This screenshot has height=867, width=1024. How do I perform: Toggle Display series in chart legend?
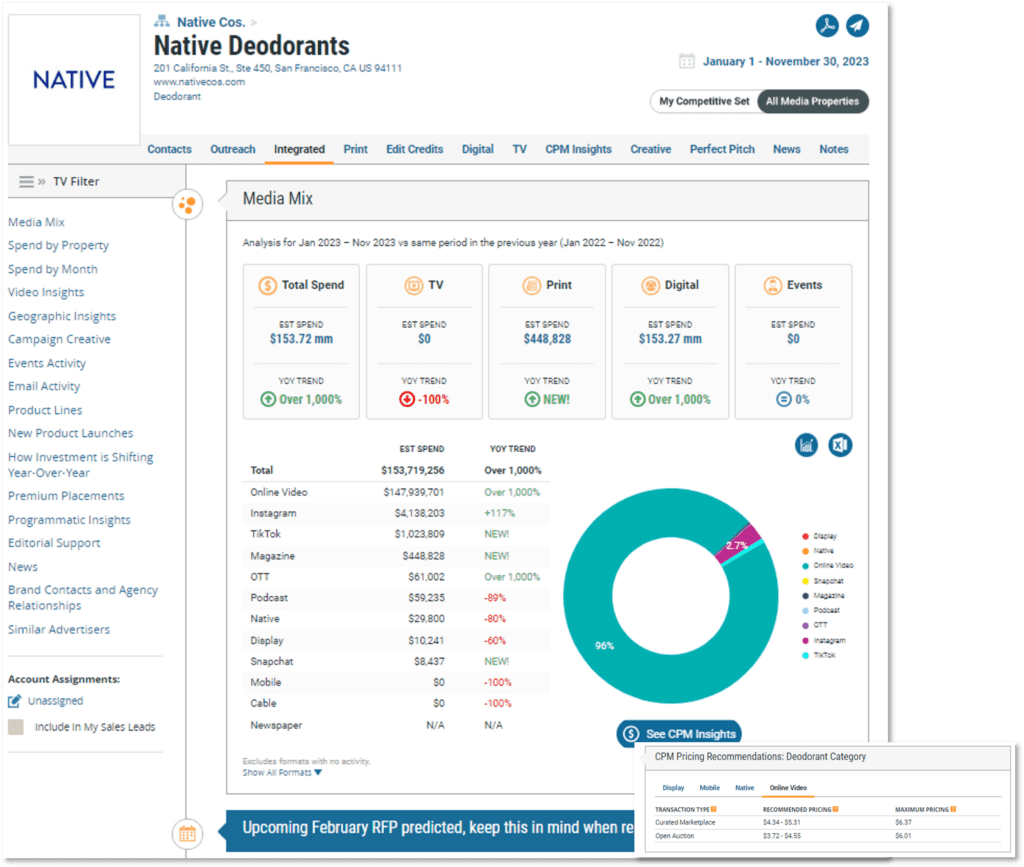pyautogui.click(x=819, y=536)
